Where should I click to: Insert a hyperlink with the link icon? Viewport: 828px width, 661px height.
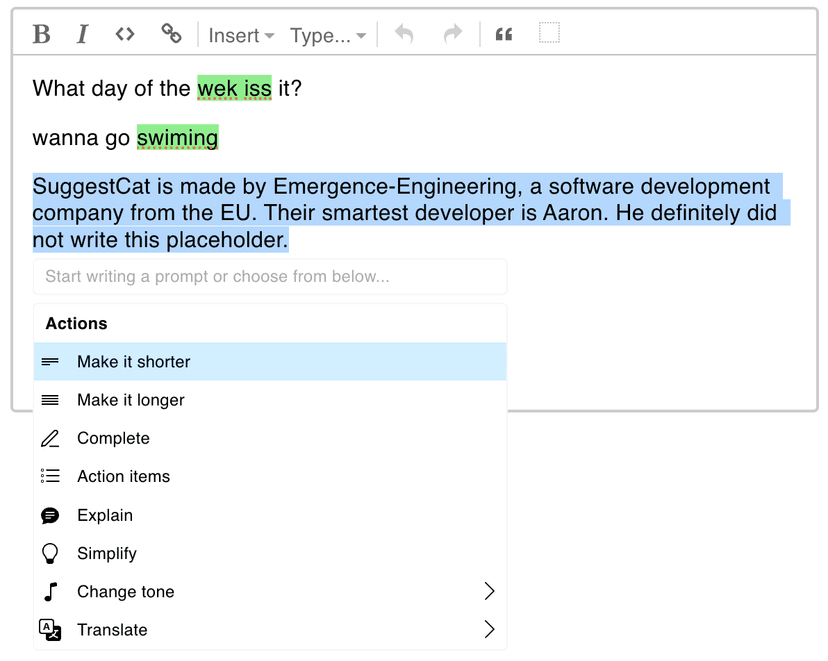tap(171, 34)
